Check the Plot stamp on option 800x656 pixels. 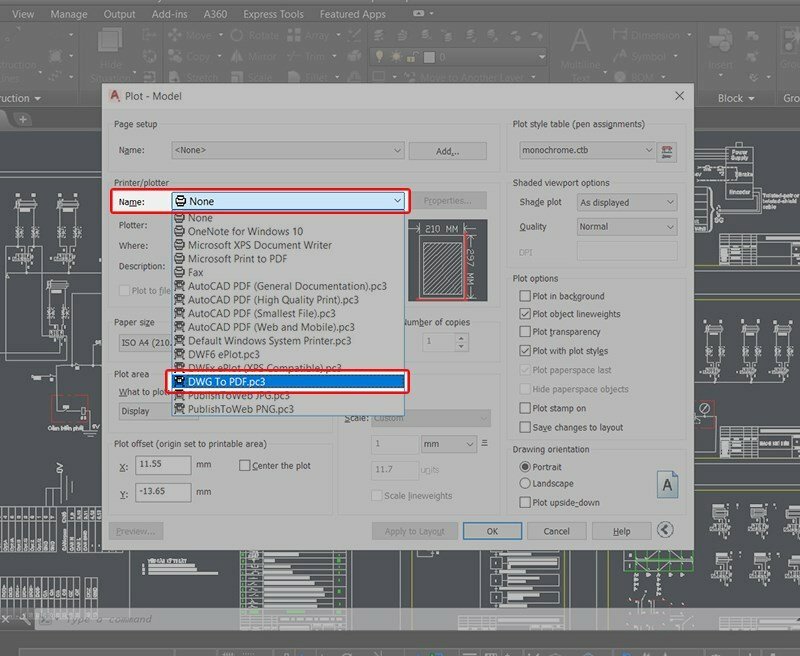point(525,407)
